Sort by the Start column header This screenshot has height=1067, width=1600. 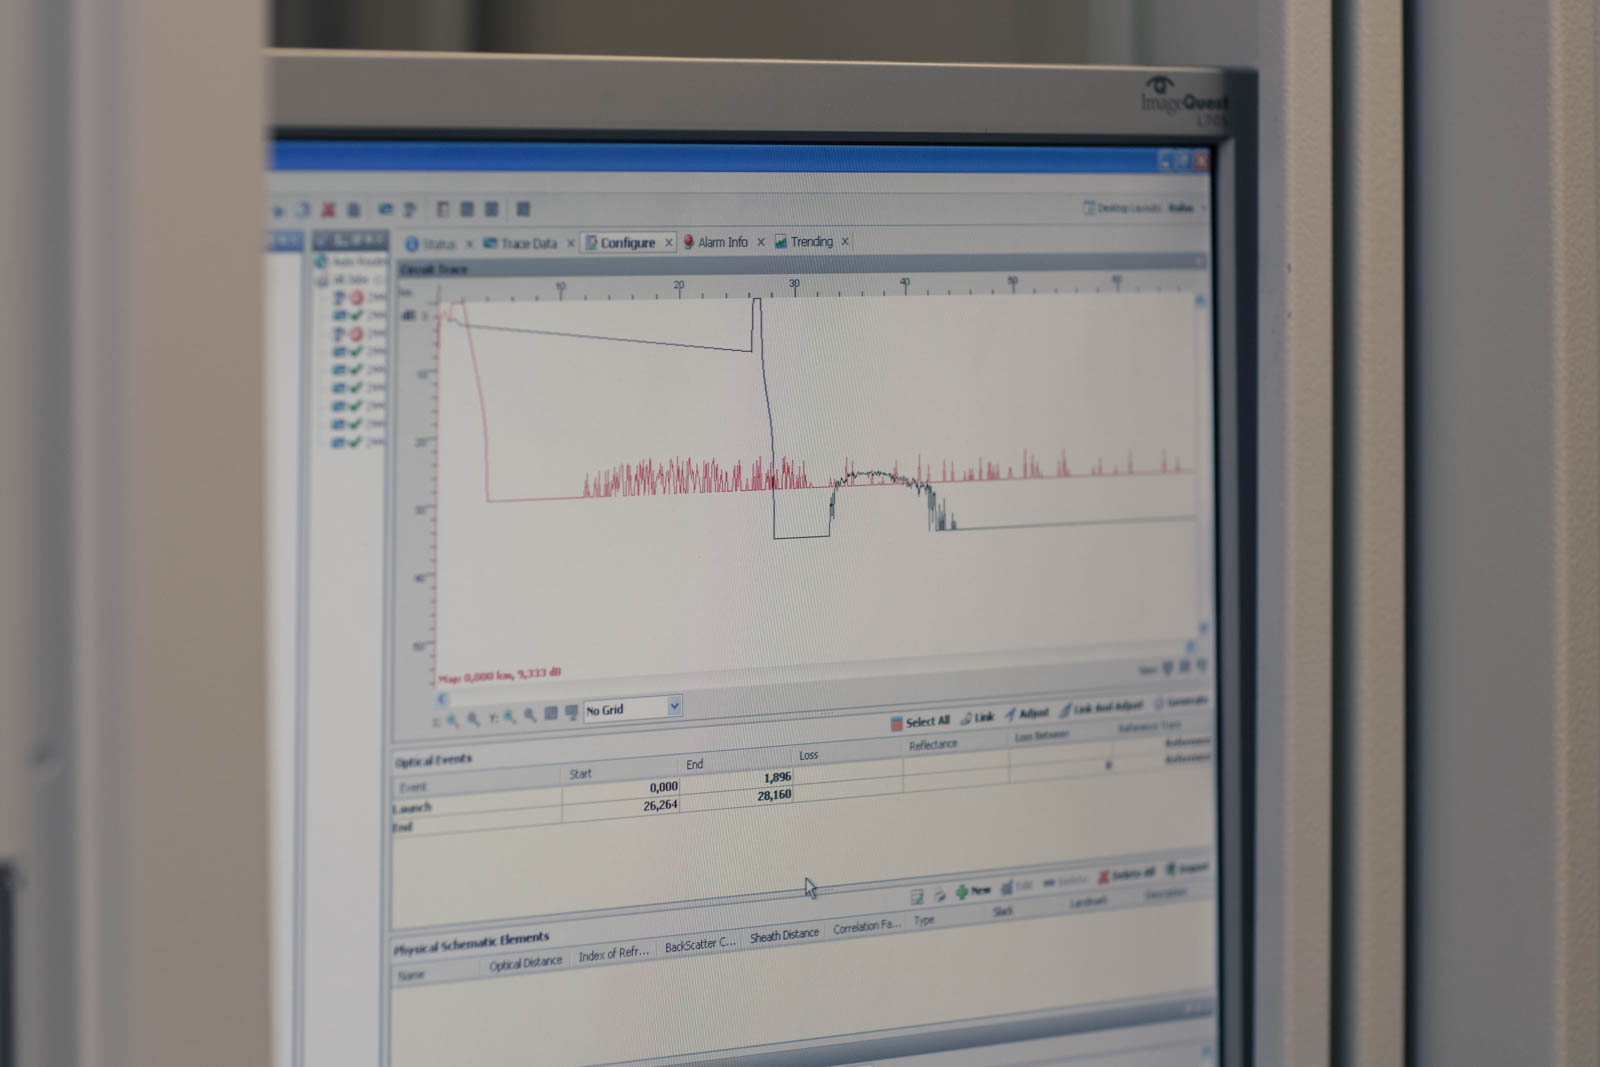(580, 773)
